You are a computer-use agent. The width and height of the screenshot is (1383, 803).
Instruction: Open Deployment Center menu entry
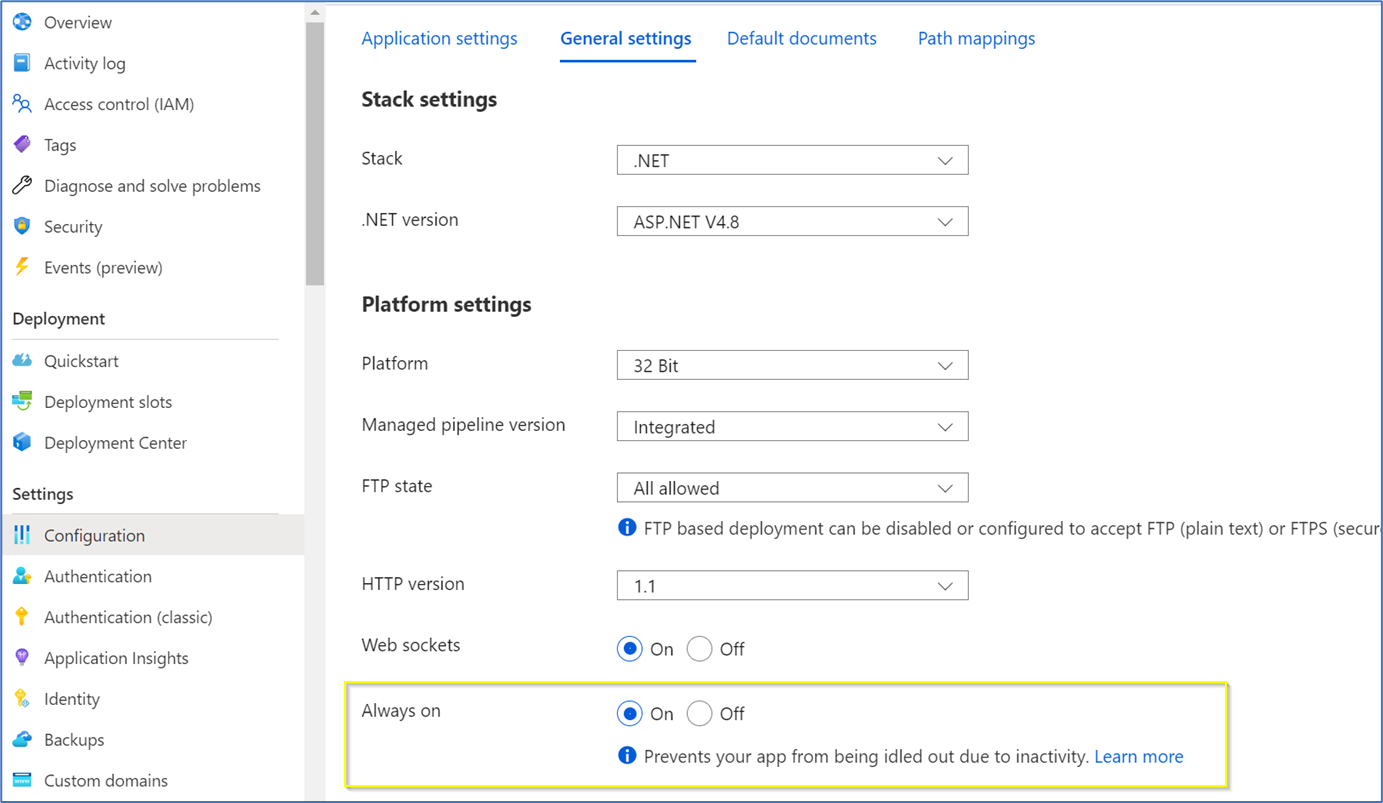pyautogui.click(x=115, y=443)
